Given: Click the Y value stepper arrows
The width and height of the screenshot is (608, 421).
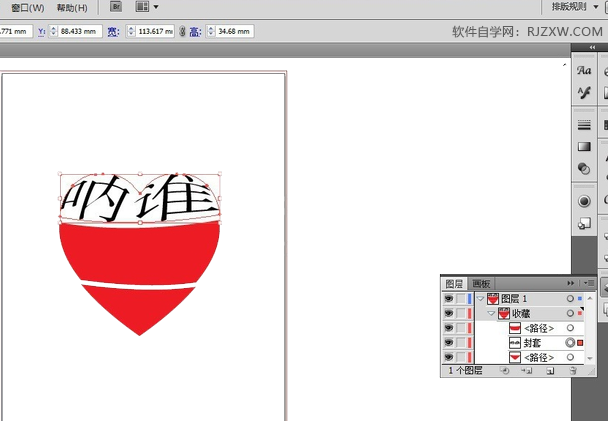Looking at the screenshot, I should (54, 31).
